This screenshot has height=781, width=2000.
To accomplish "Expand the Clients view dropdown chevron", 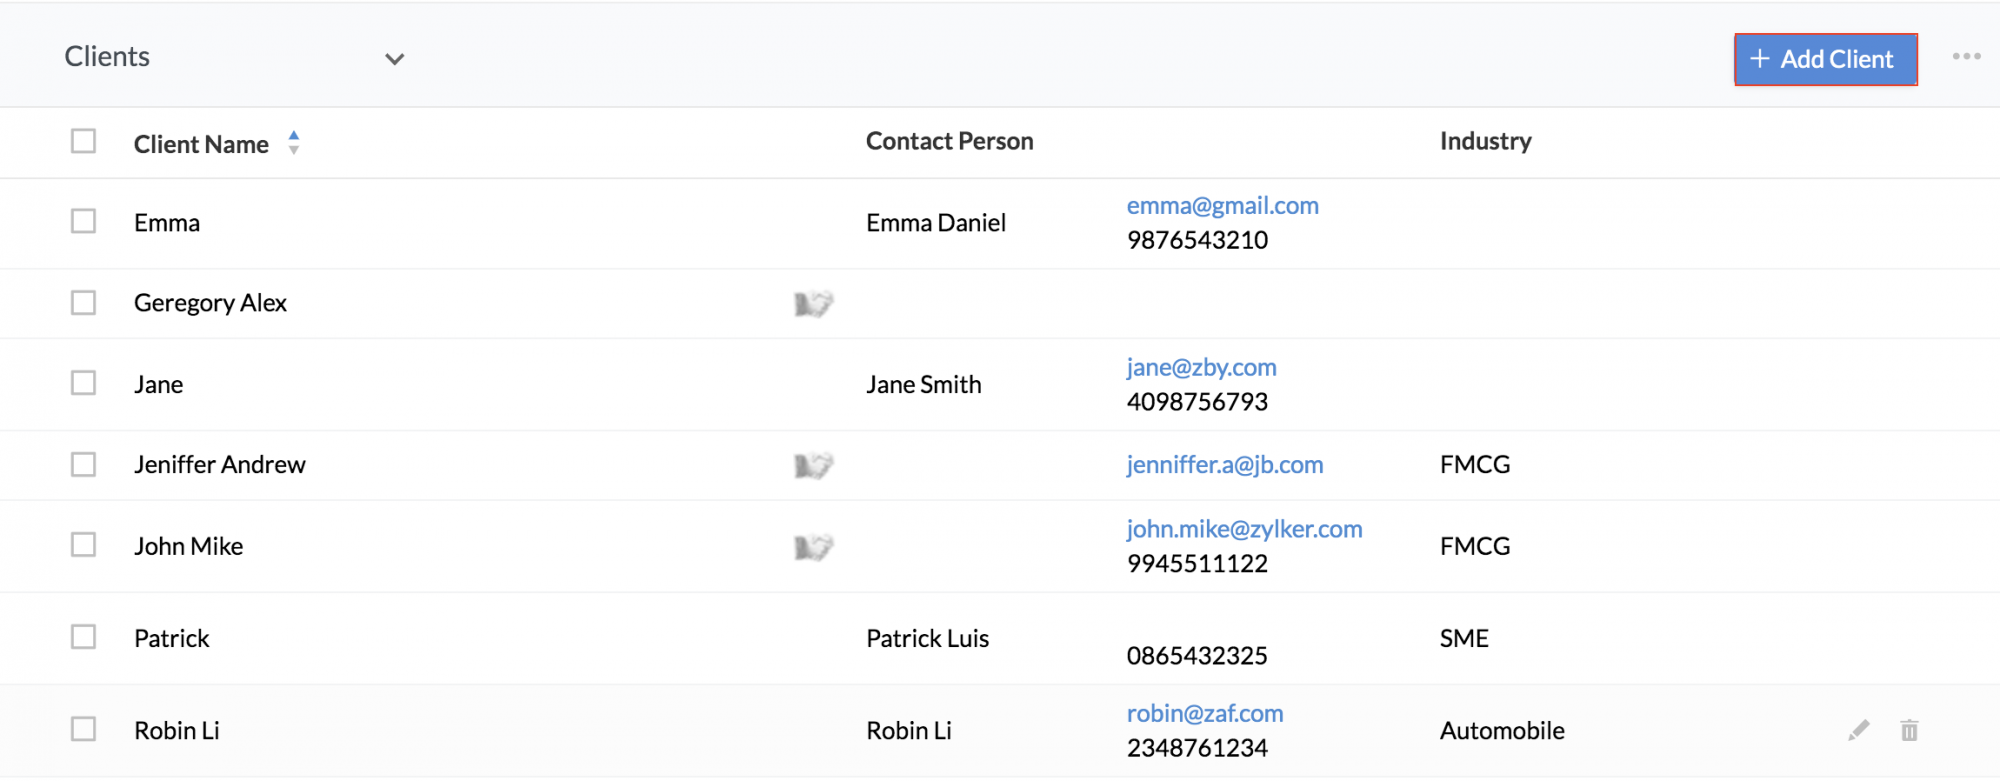I will (395, 59).
